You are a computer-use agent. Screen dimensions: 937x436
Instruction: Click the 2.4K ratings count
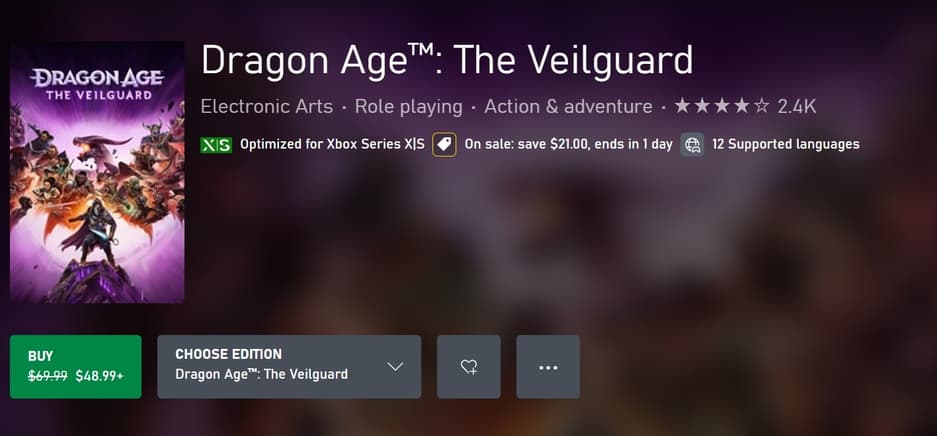pos(797,106)
